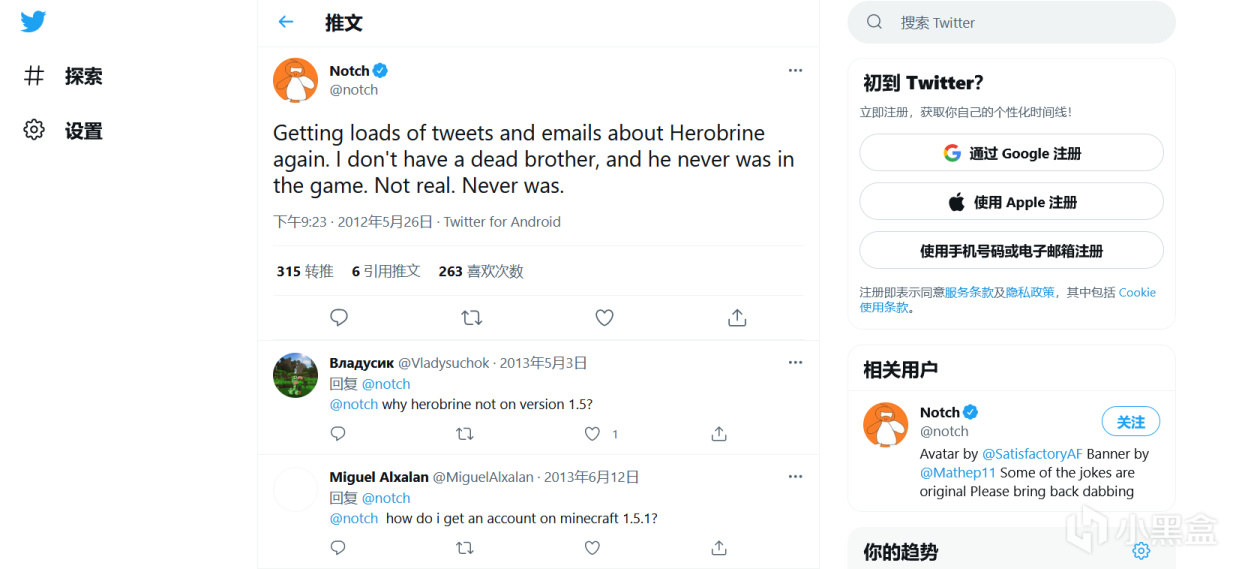Share Notch's Herobrine tweet
This screenshot has height=569, width=1254.
(x=737, y=318)
